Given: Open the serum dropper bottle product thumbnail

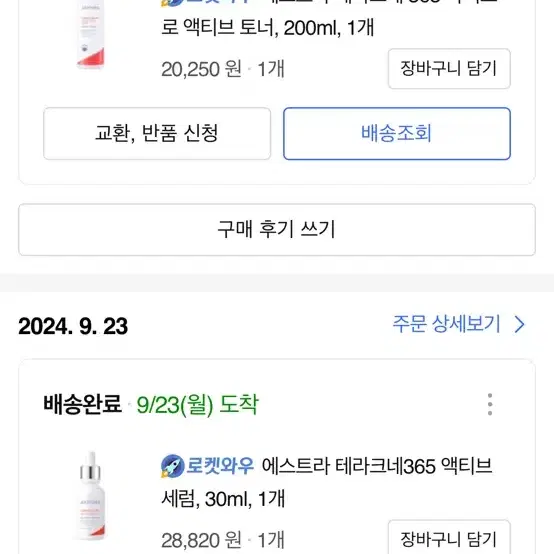Looking at the screenshot, I should (x=92, y=496).
